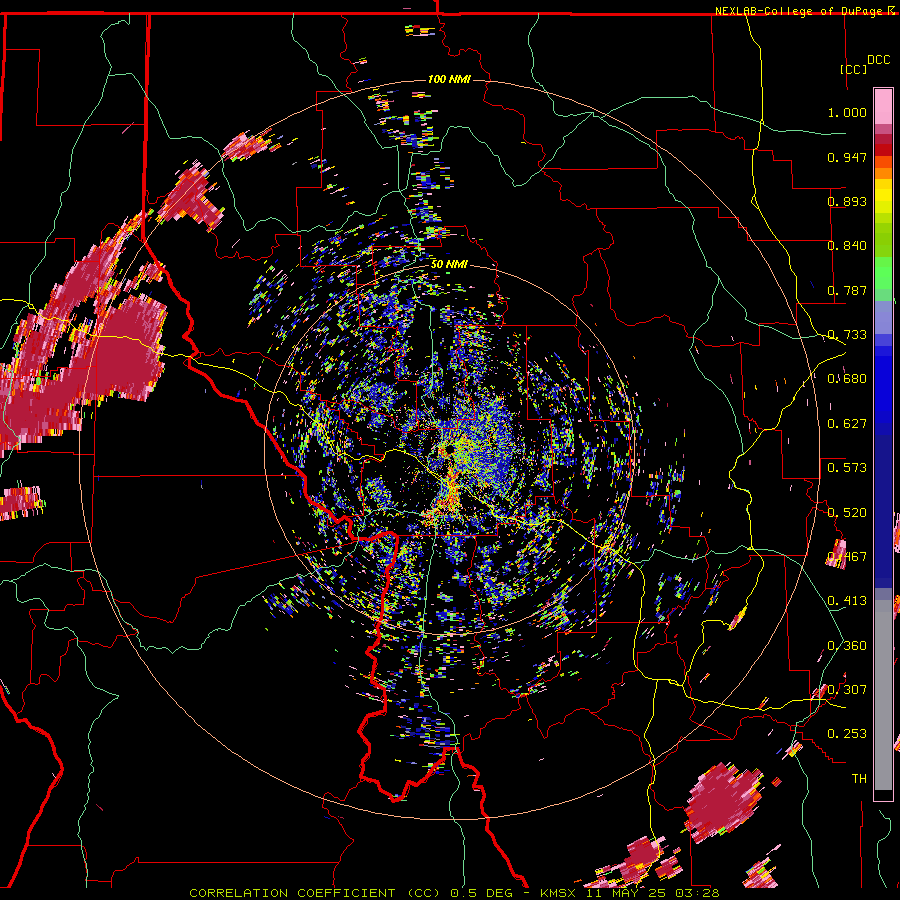Click the 0.360 scale value
This screenshot has width=900, height=900.
847,646
